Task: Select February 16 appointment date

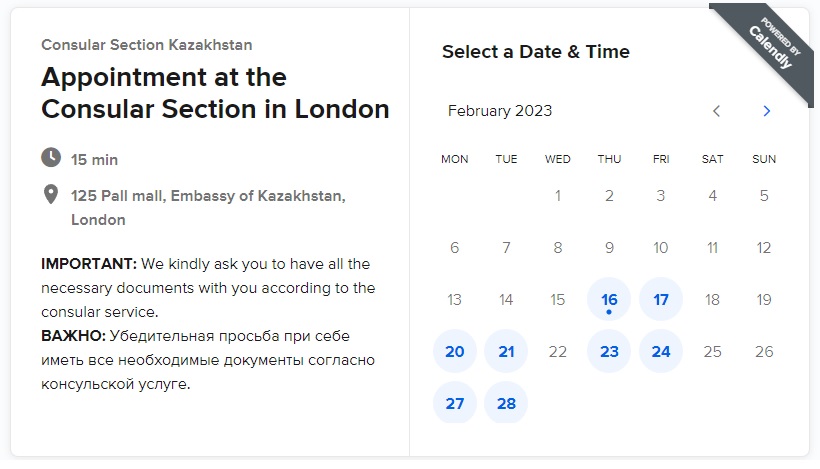Action: pos(609,299)
